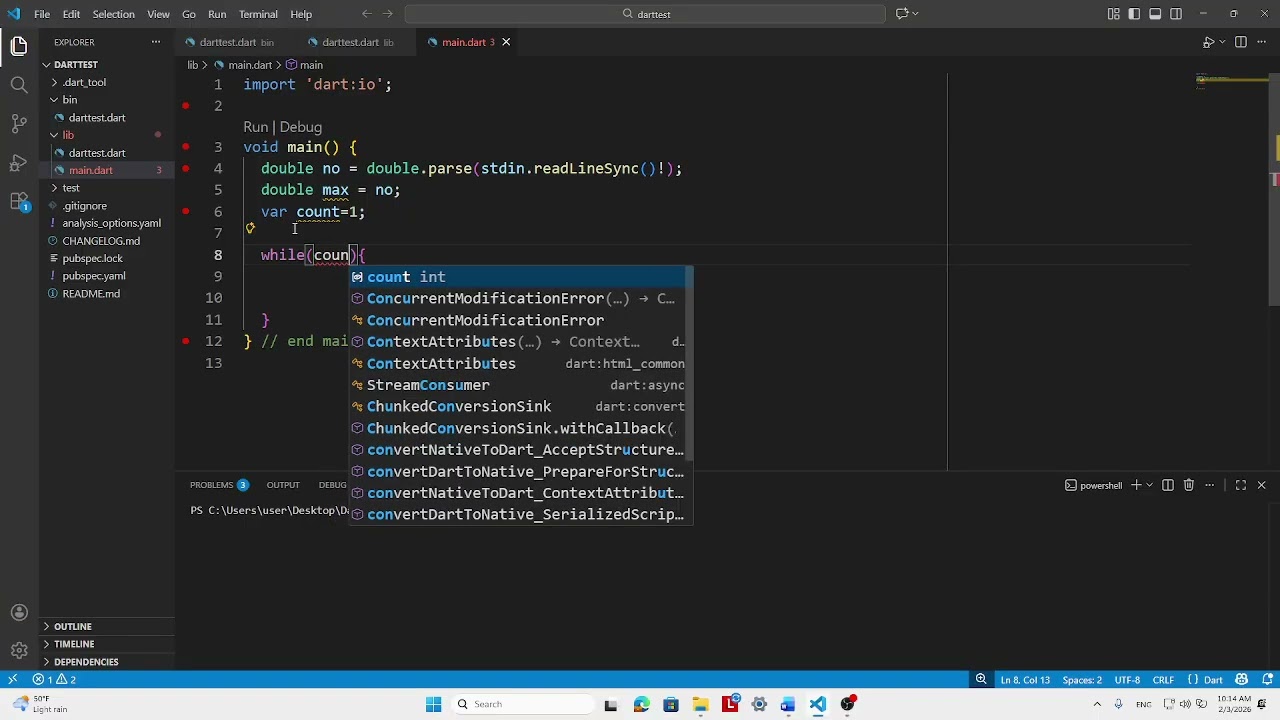Viewport: 1280px width, 720px height.
Task: Expand the OUTLINE section
Action: 73,627
